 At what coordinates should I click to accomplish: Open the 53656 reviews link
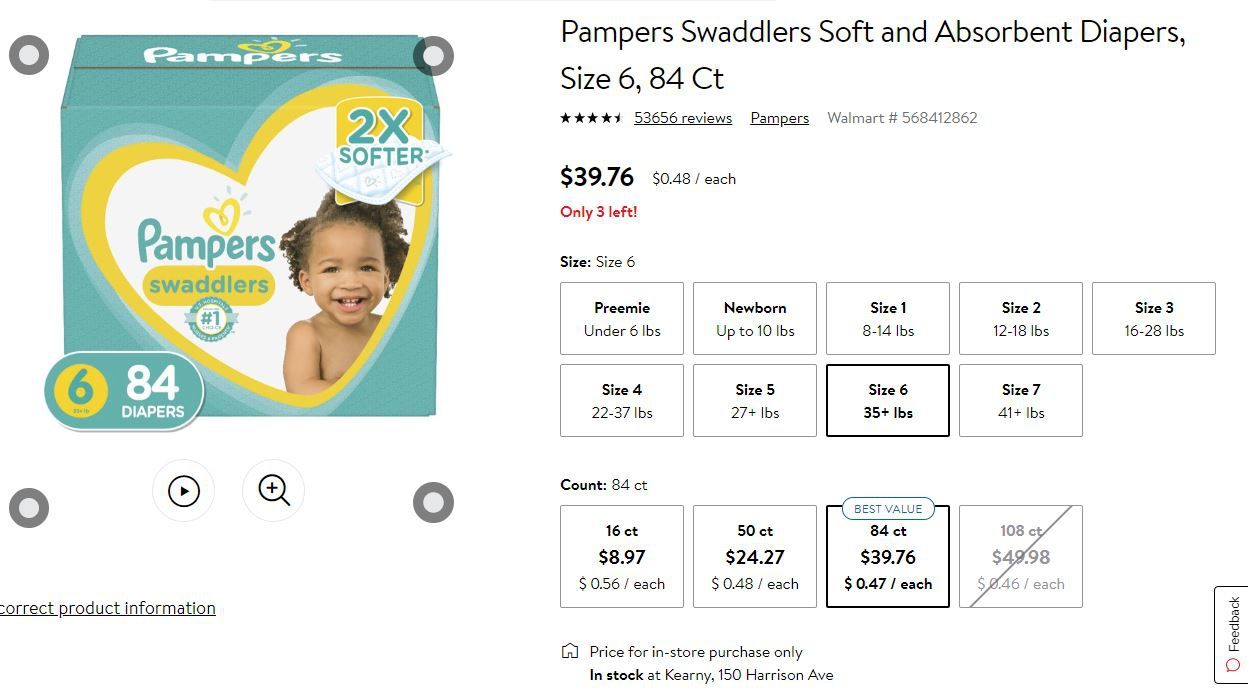683,118
